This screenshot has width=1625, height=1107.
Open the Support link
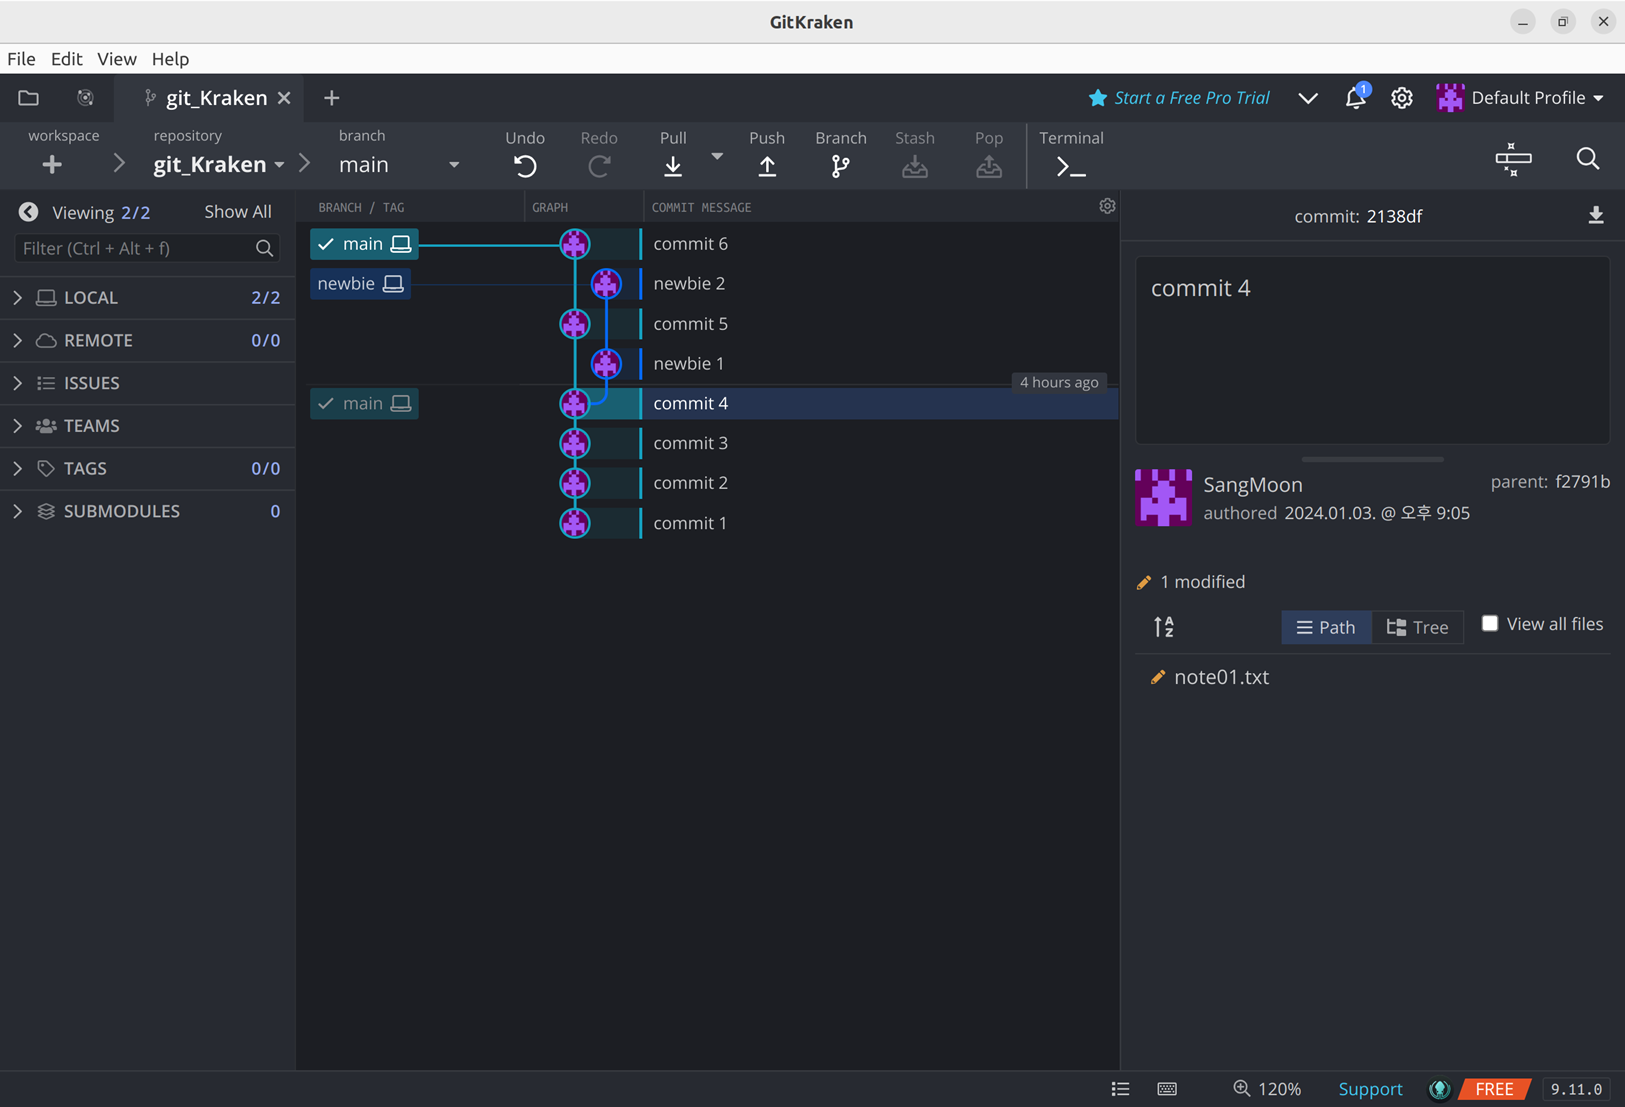tap(1370, 1089)
